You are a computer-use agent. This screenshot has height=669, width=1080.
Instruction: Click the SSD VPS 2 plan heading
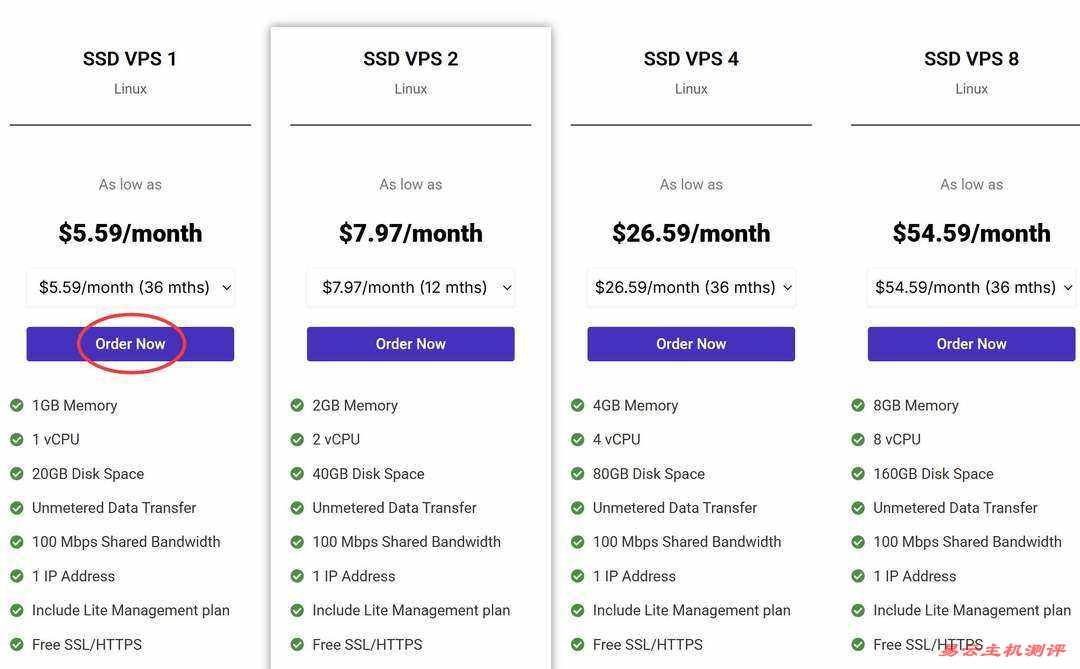(x=411, y=59)
